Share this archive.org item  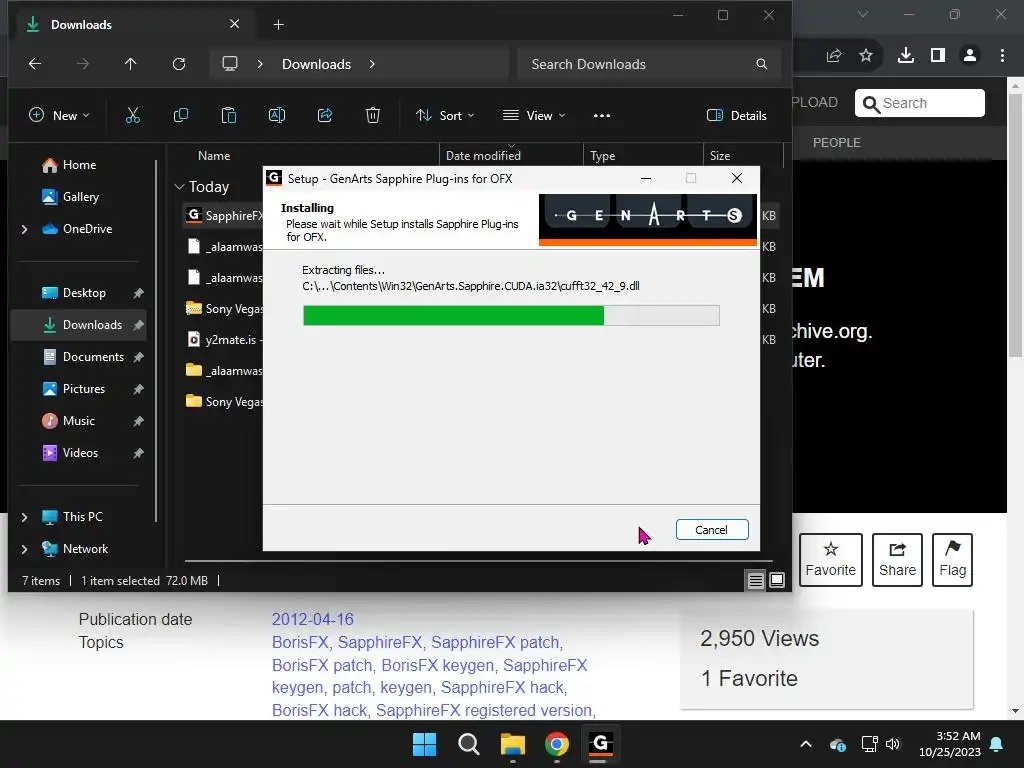pyautogui.click(x=897, y=560)
